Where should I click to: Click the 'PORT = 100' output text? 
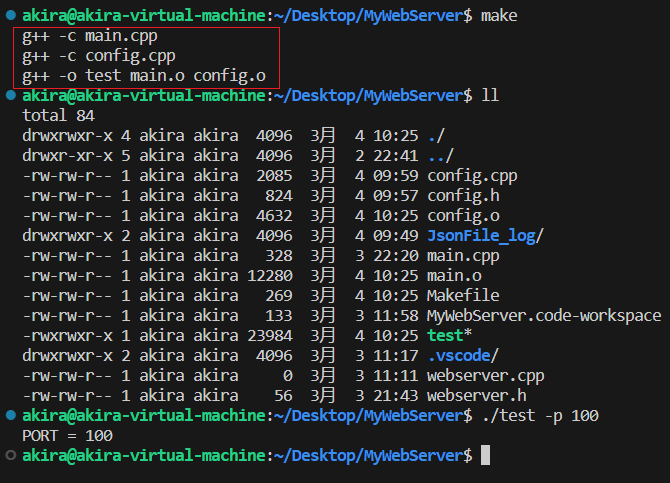click(67, 435)
